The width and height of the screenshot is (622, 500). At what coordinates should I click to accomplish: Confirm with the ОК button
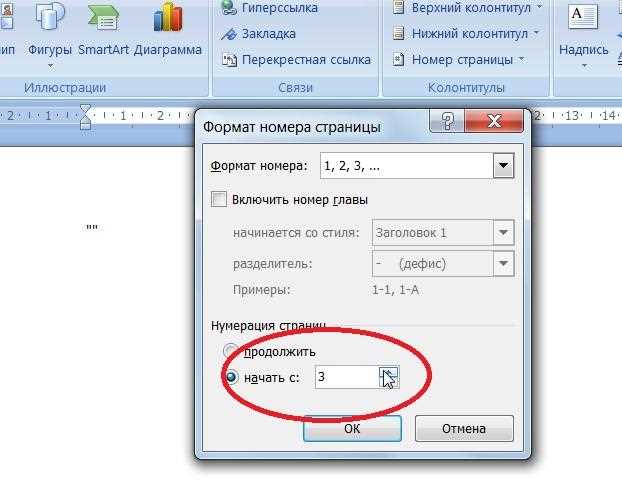coord(352,429)
